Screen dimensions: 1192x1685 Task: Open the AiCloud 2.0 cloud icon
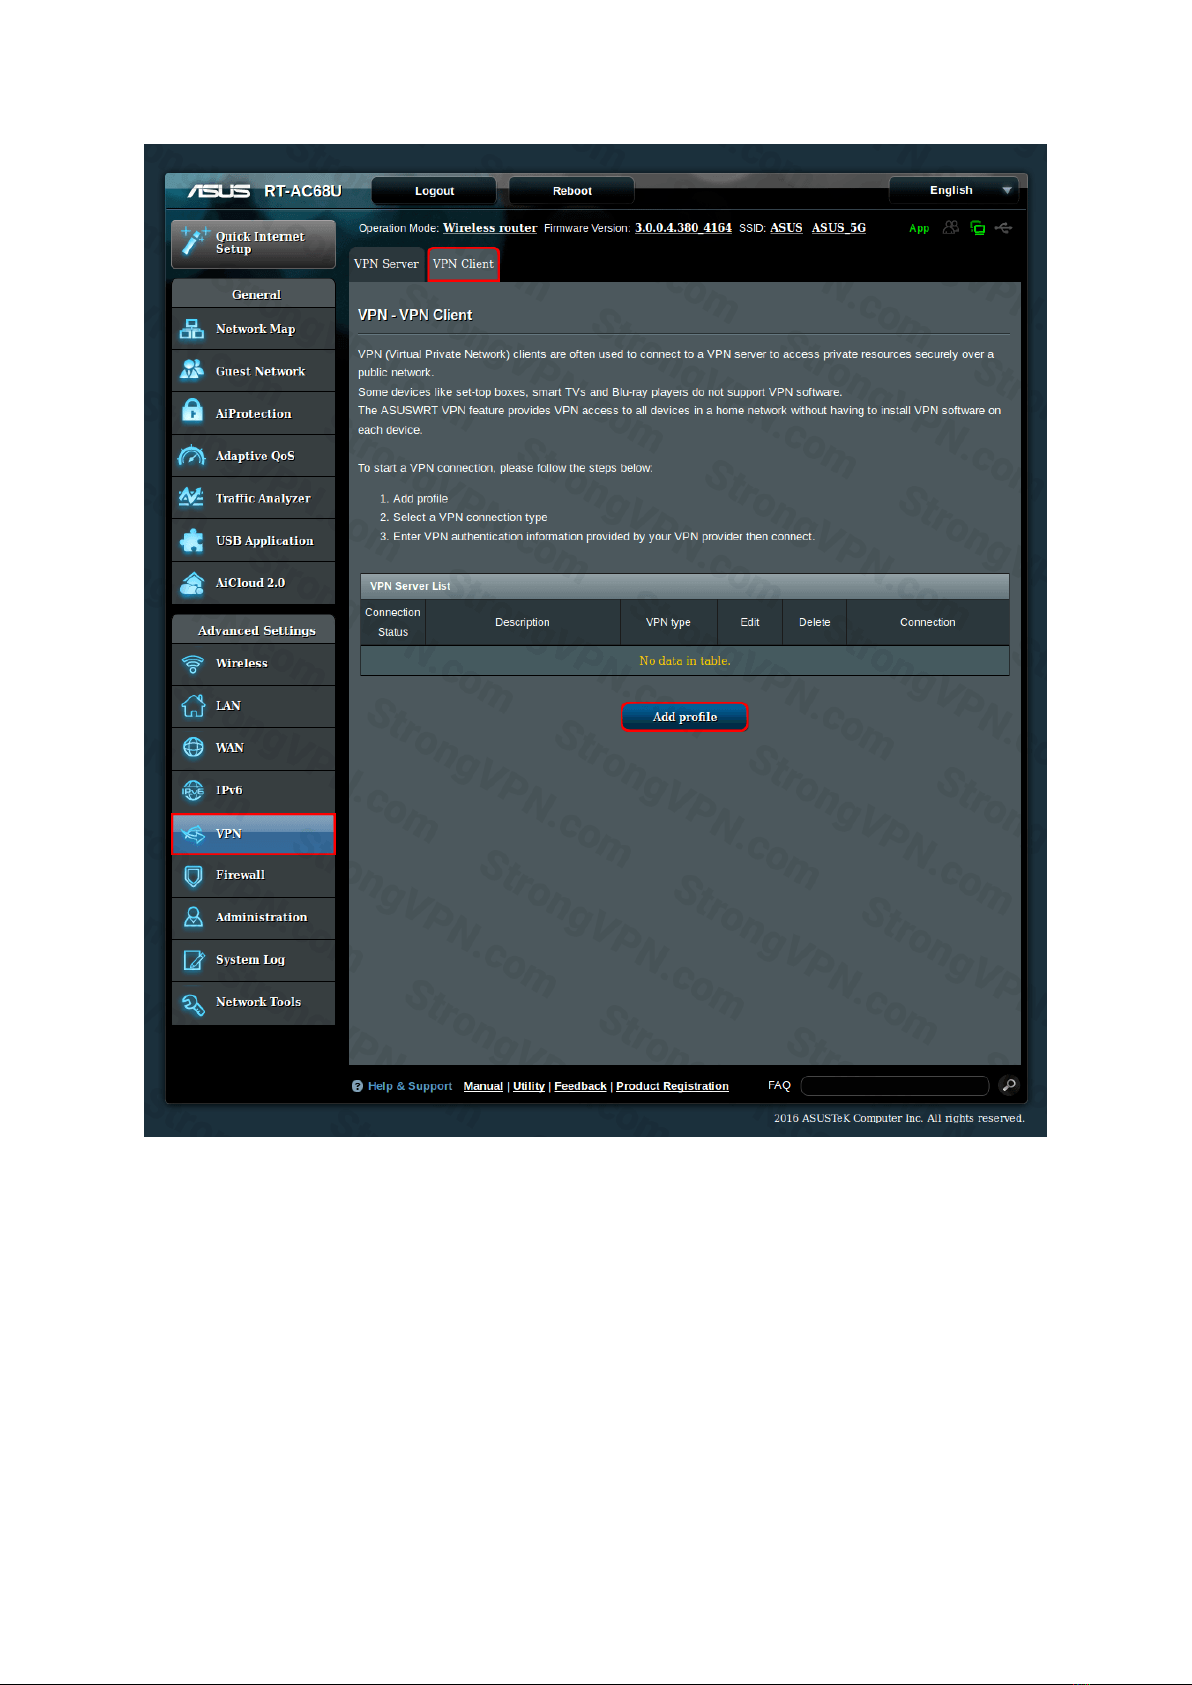192,584
